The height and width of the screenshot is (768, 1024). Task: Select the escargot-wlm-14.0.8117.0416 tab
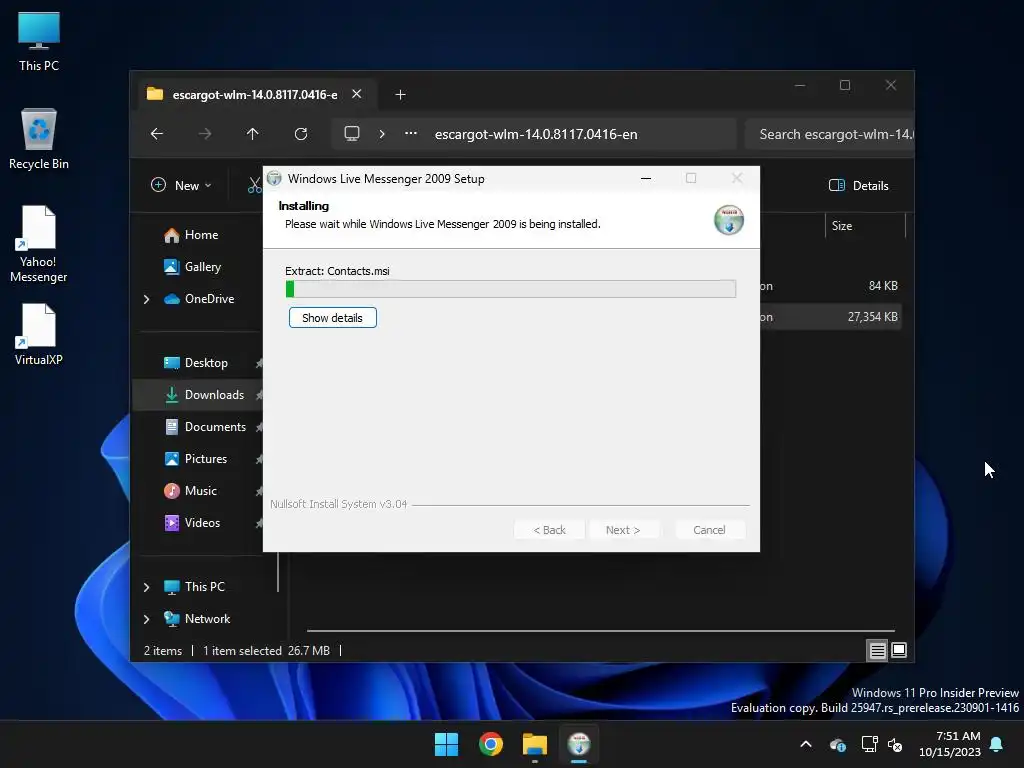(255, 95)
